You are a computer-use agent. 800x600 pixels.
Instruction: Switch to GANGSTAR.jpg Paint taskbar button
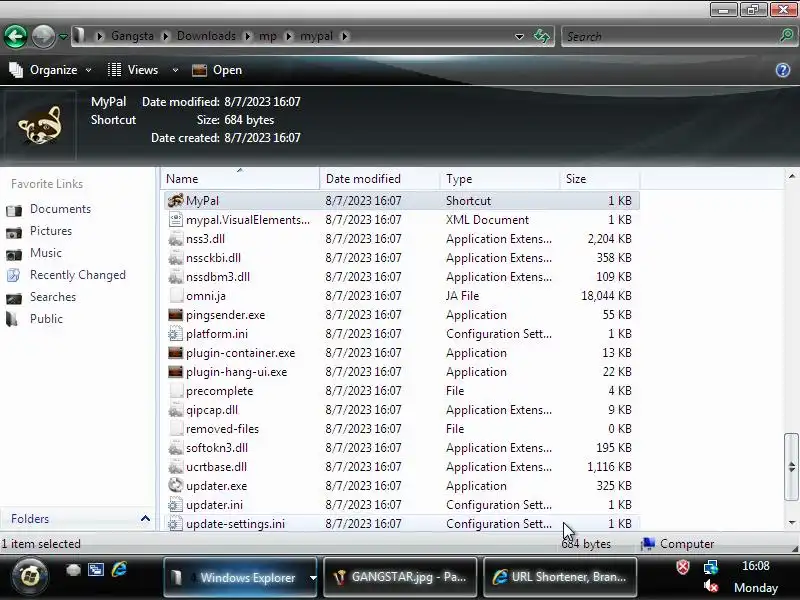[x=400, y=577]
